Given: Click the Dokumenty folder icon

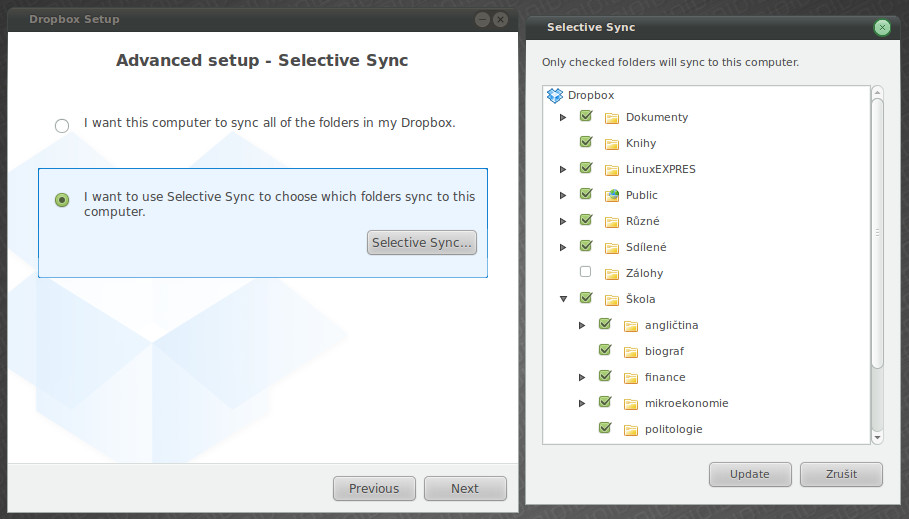Looking at the screenshot, I should click(612, 117).
